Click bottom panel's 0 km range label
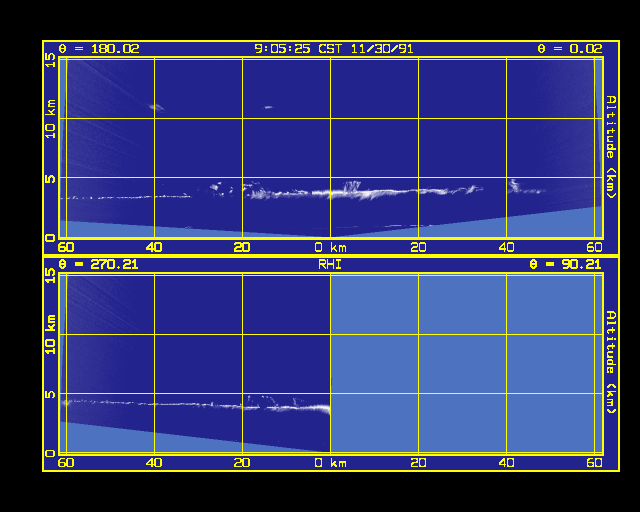640x512 pixels. (331, 463)
